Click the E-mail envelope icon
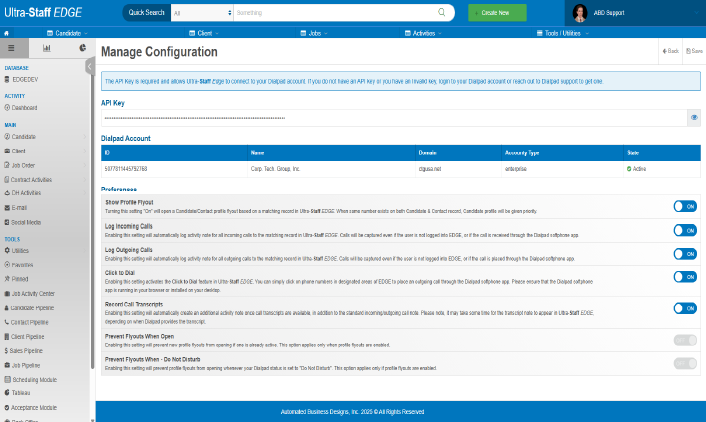The image size is (706, 422). 7,208
